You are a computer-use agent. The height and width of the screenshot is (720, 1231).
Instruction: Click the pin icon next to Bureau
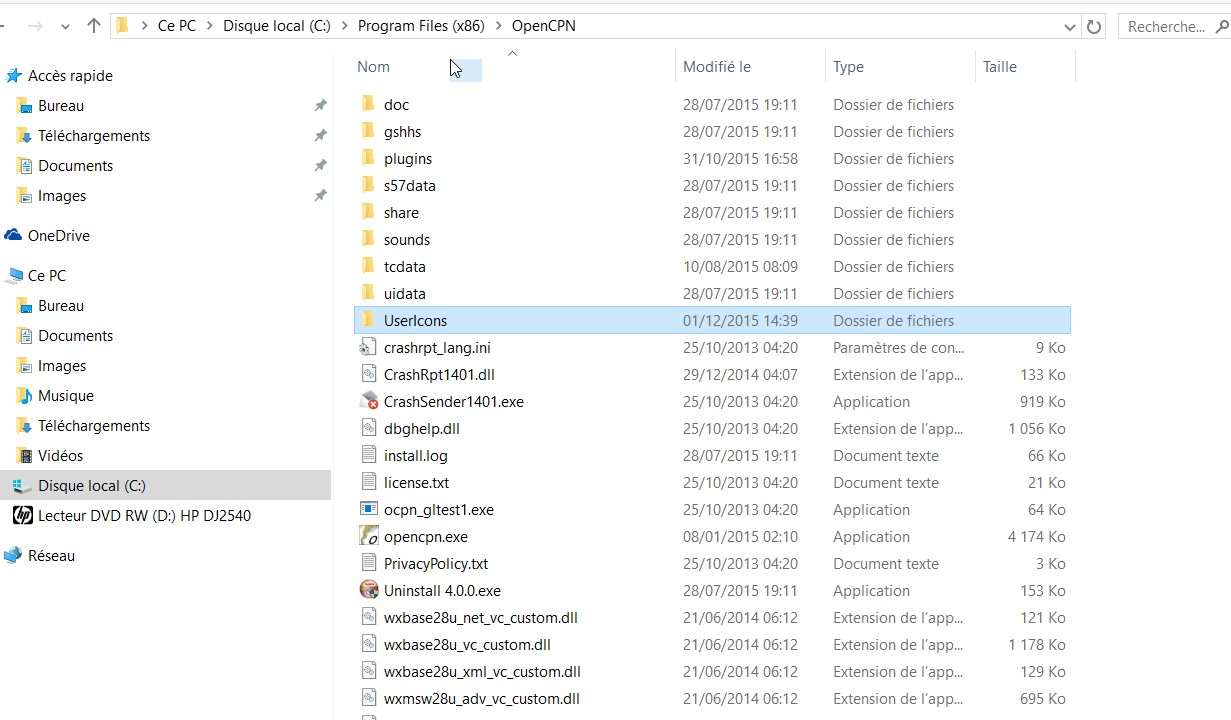click(320, 106)
